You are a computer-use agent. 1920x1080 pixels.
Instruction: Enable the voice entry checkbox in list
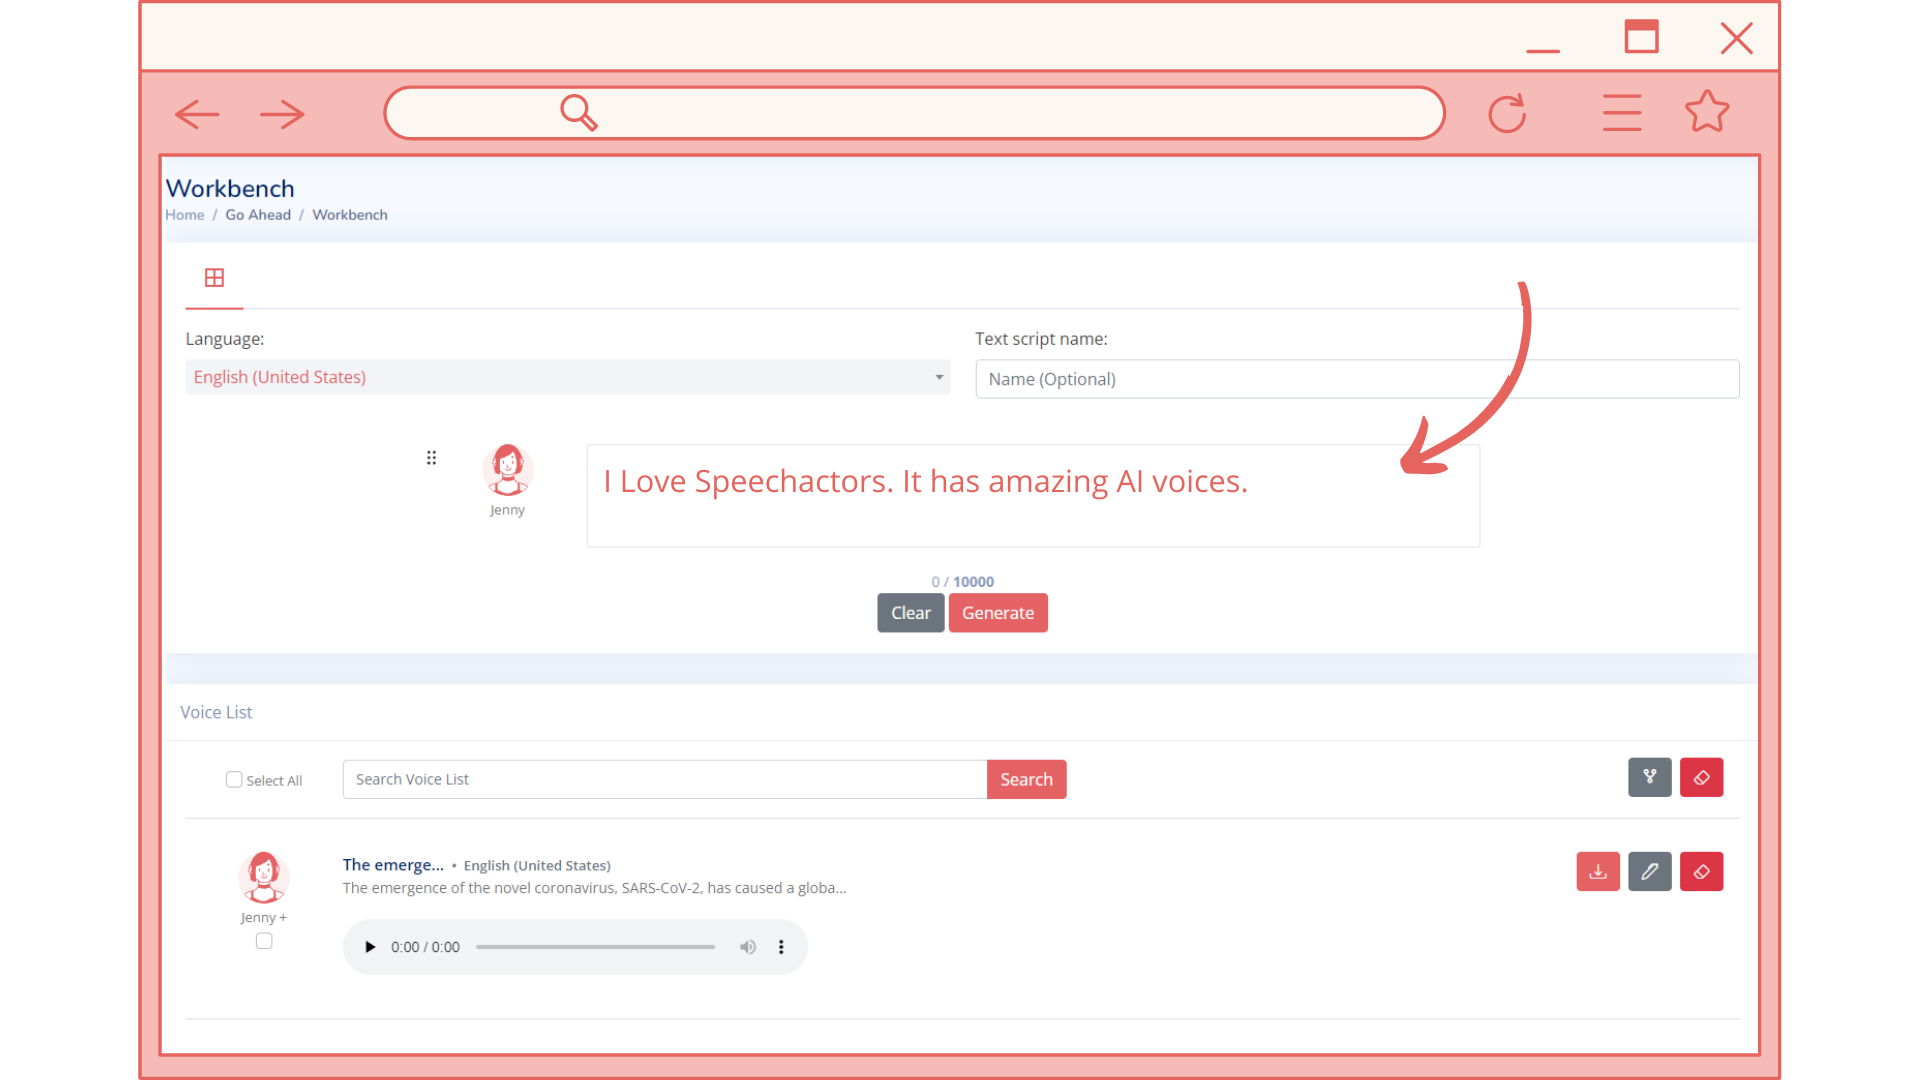coord(264,940)
